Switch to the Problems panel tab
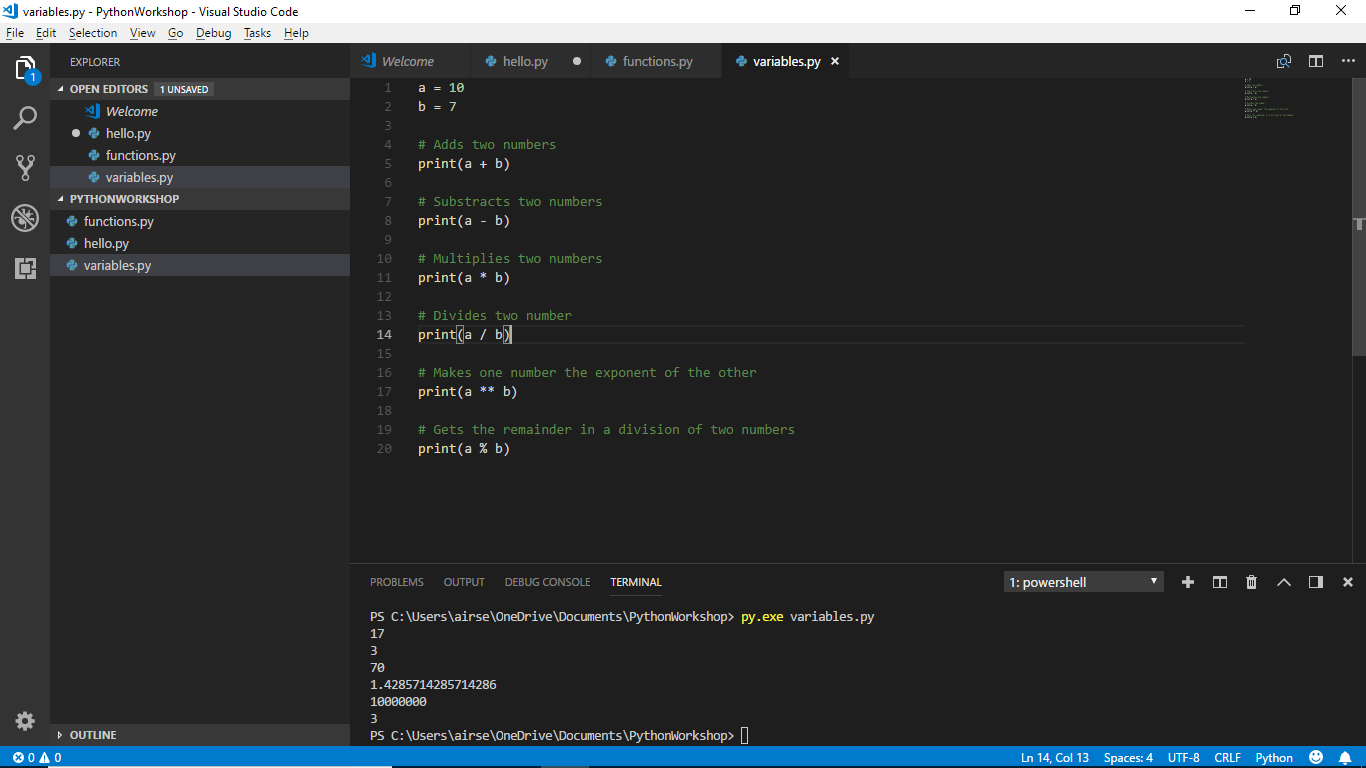The image size is (1366, 768). tap(397, 582)
